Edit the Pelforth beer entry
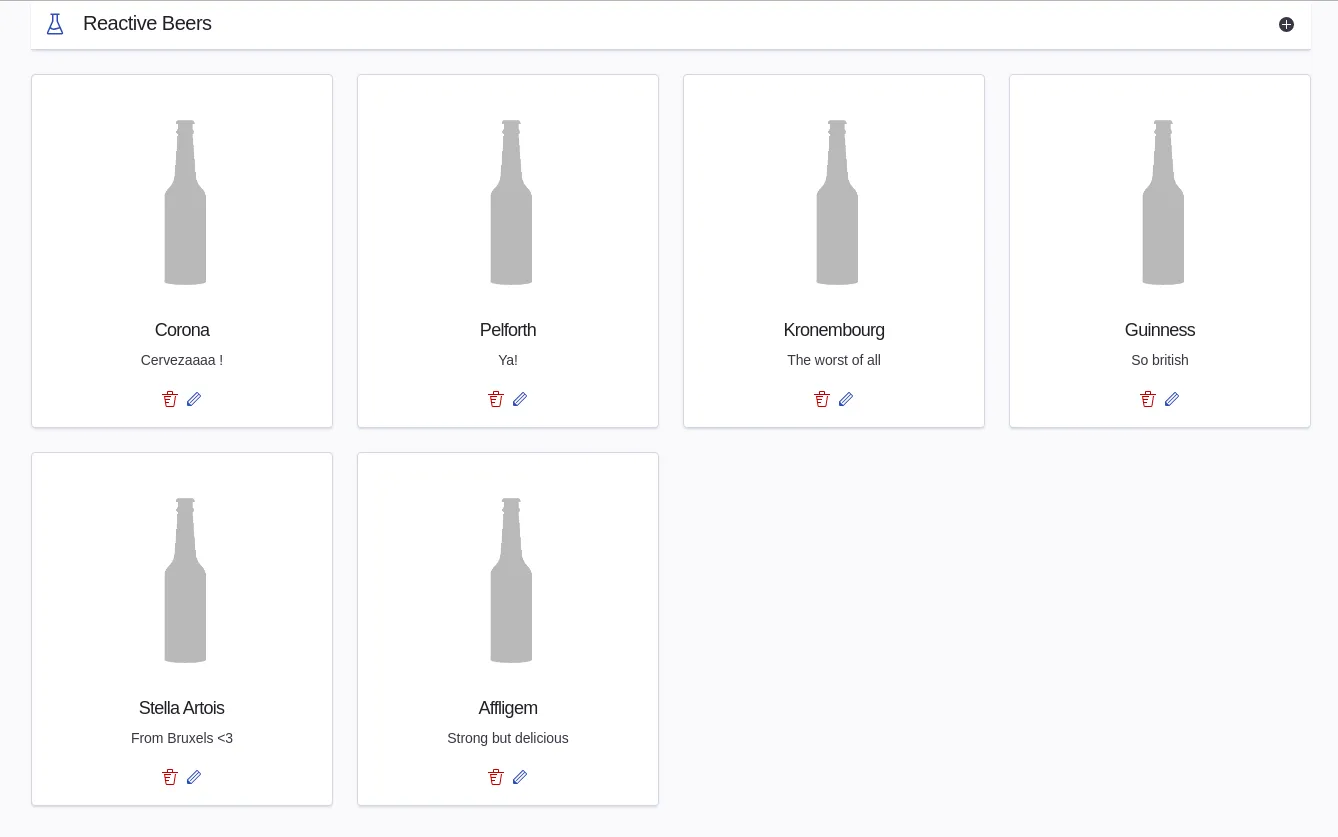 pyautogui.click(x=520, y=399)
